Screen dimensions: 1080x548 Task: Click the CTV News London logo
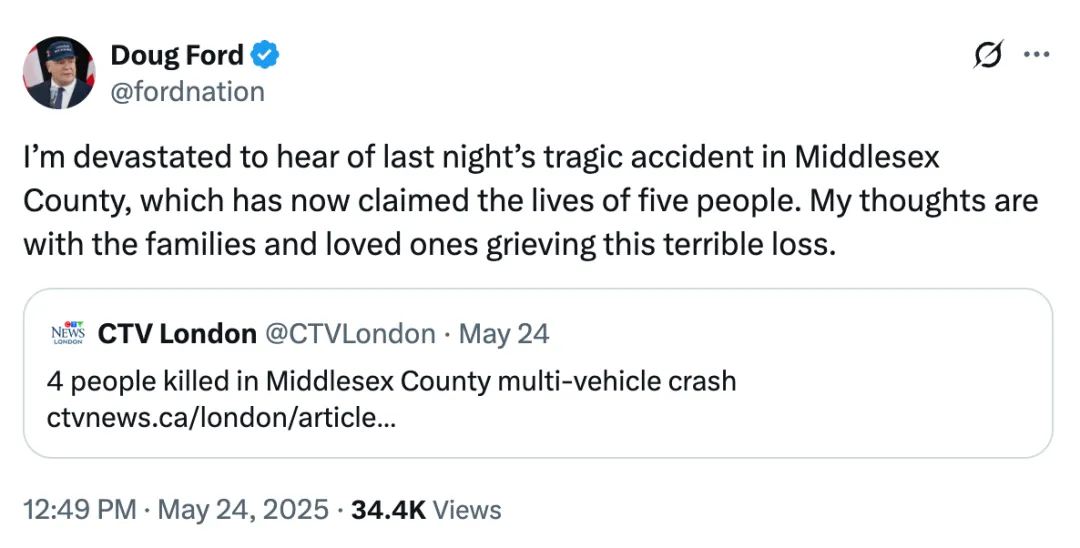click(68, 333)
